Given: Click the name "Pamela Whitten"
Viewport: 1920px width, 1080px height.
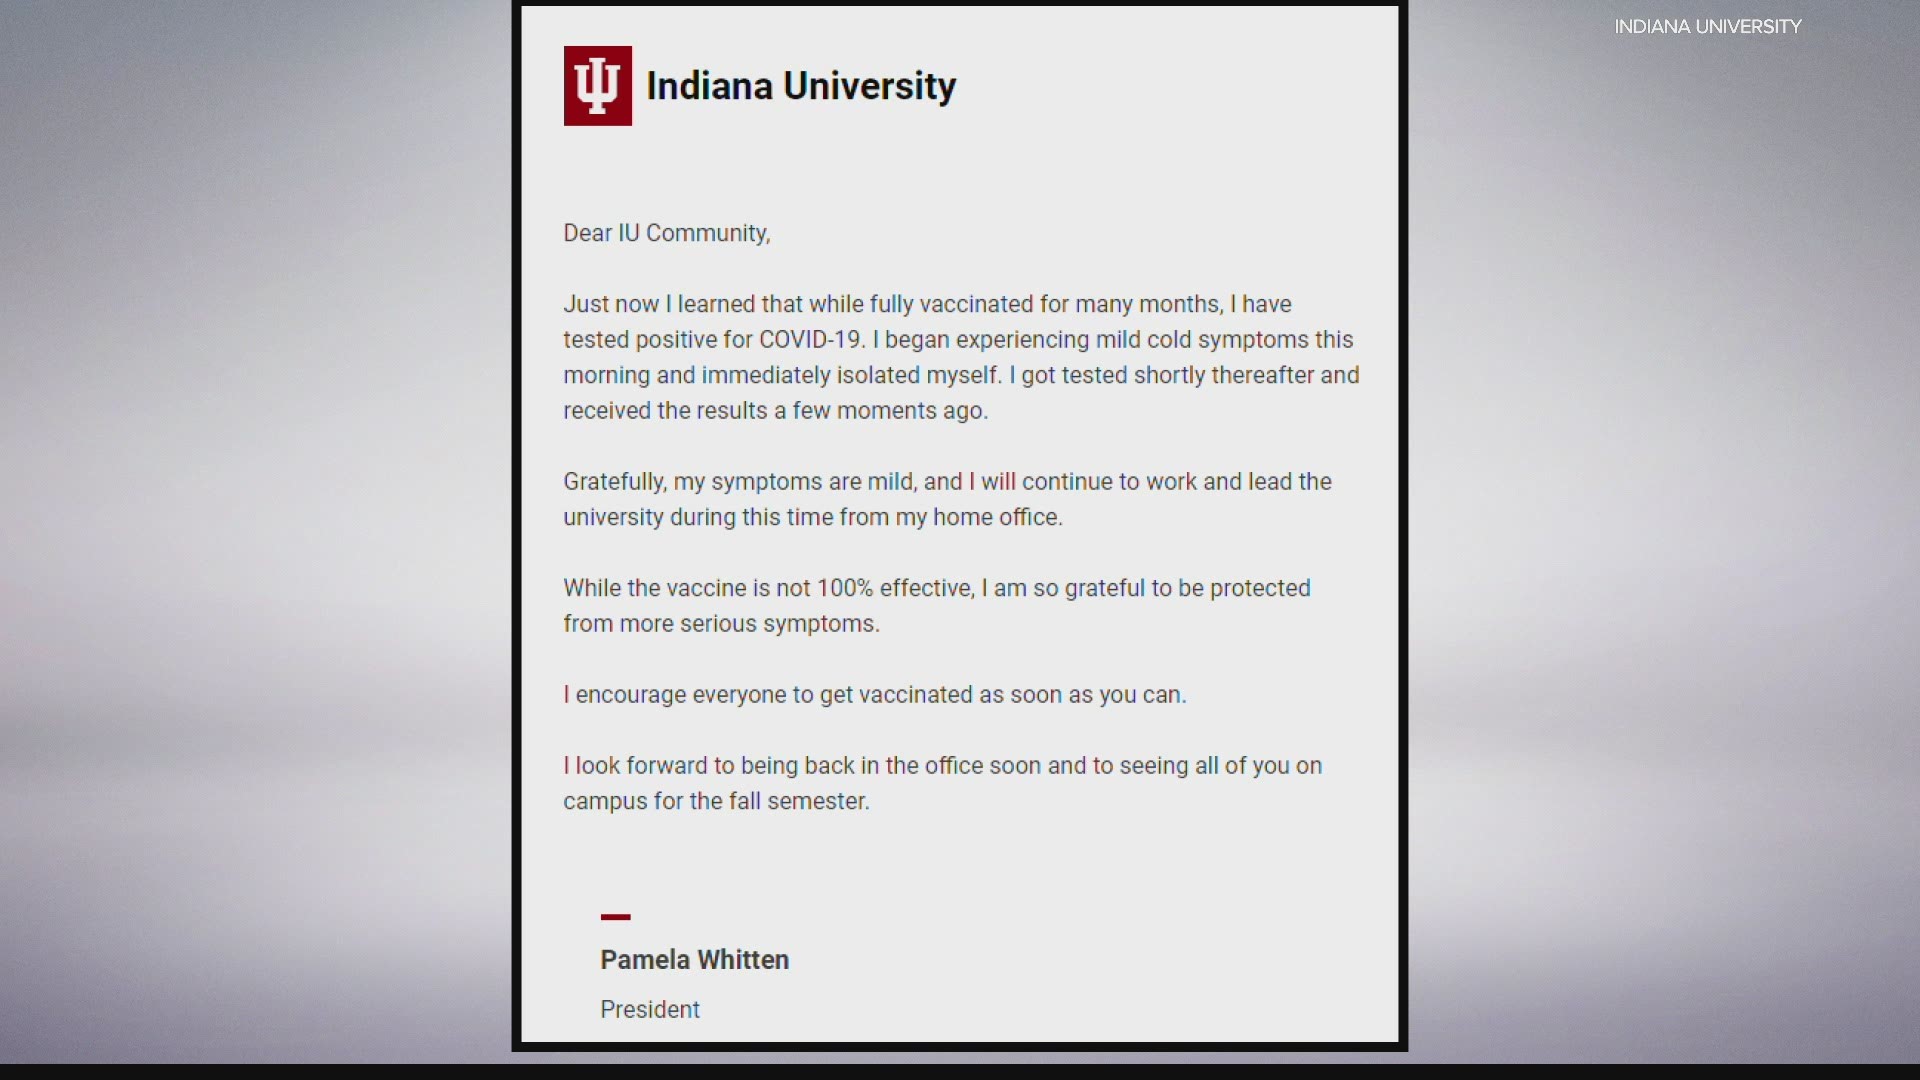Looking at the screenshot, I should coord(694,960).
